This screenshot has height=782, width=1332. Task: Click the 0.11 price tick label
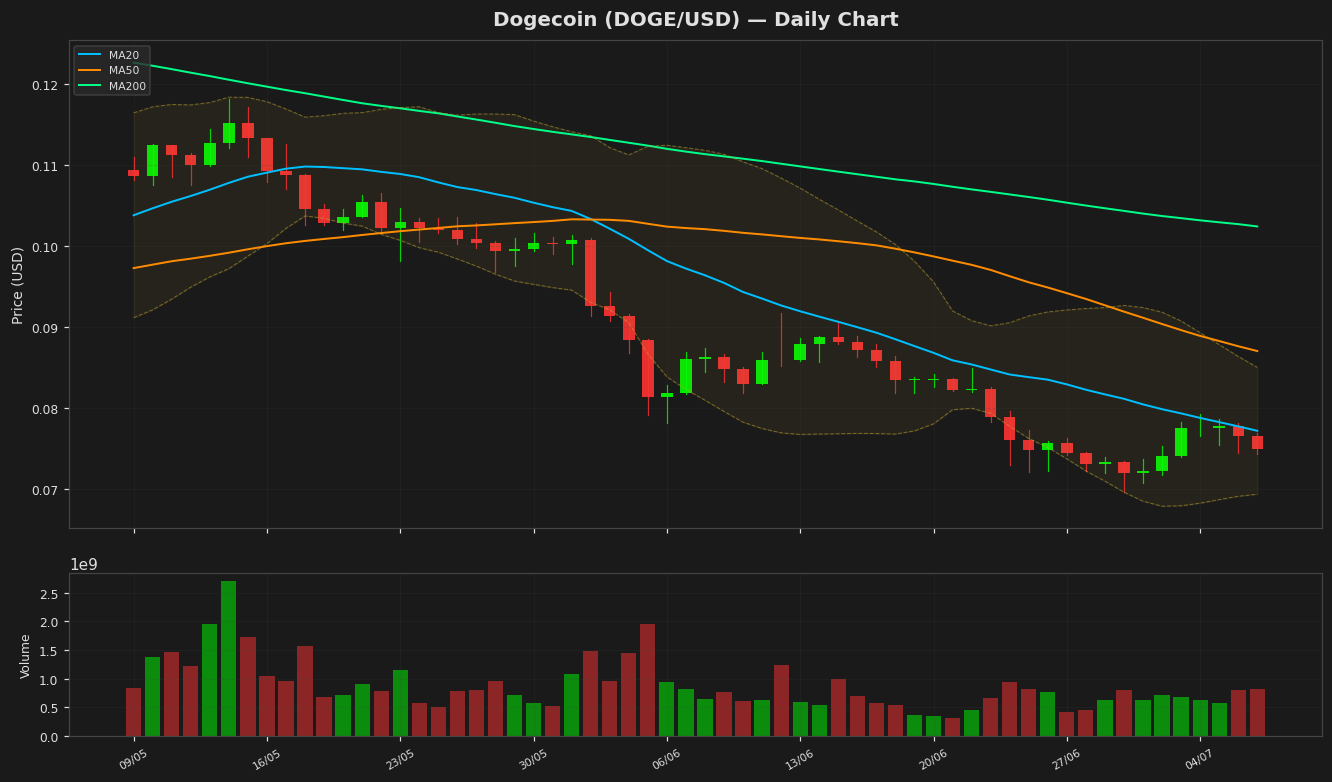pyautogui.click(x=46, y=166)
